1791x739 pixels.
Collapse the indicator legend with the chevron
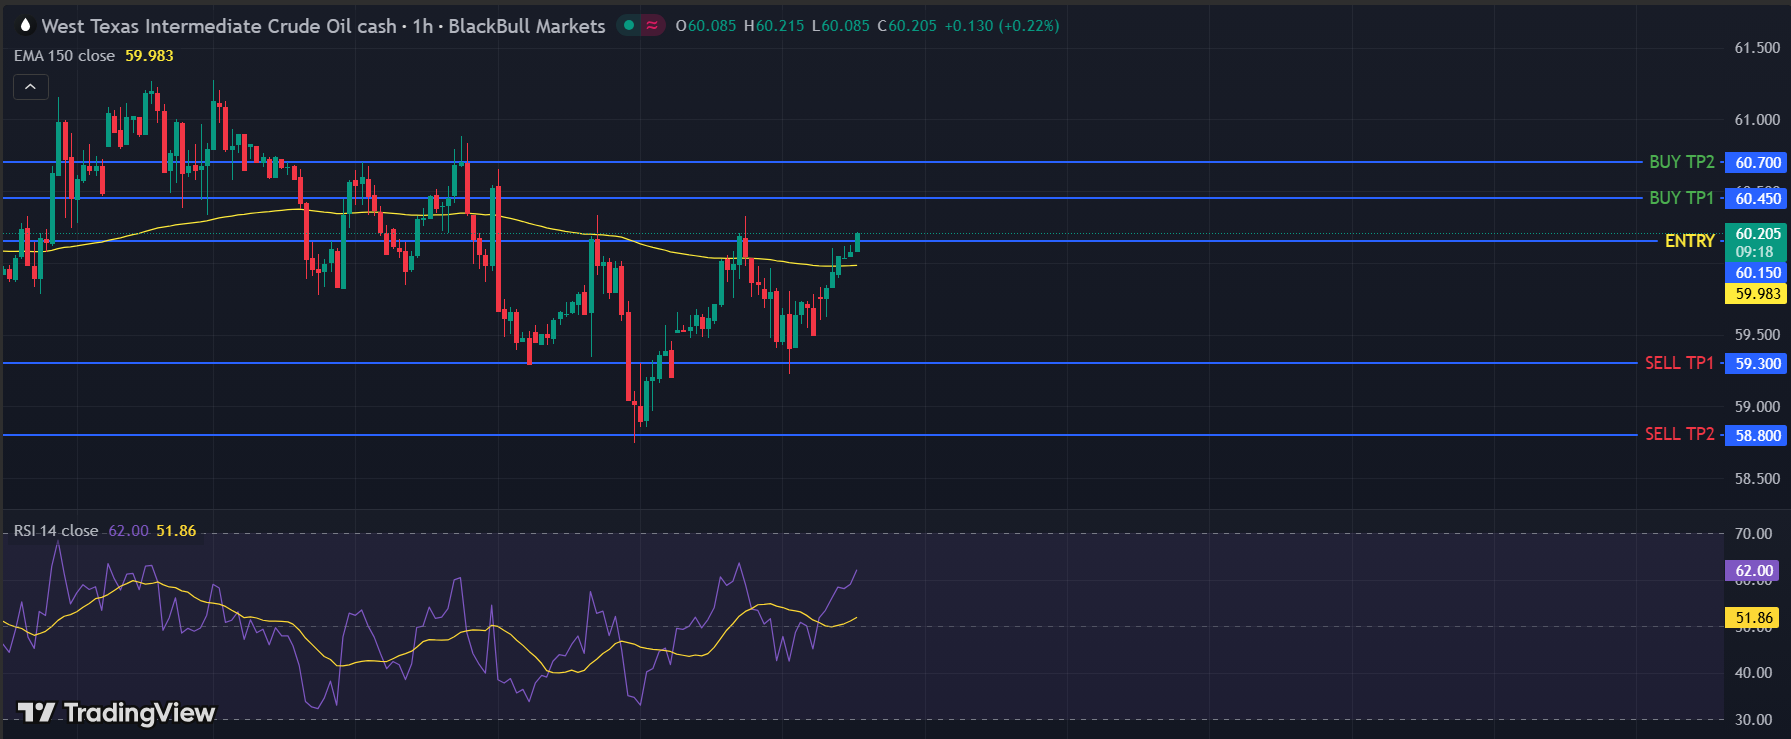click(x=30, y=87)
